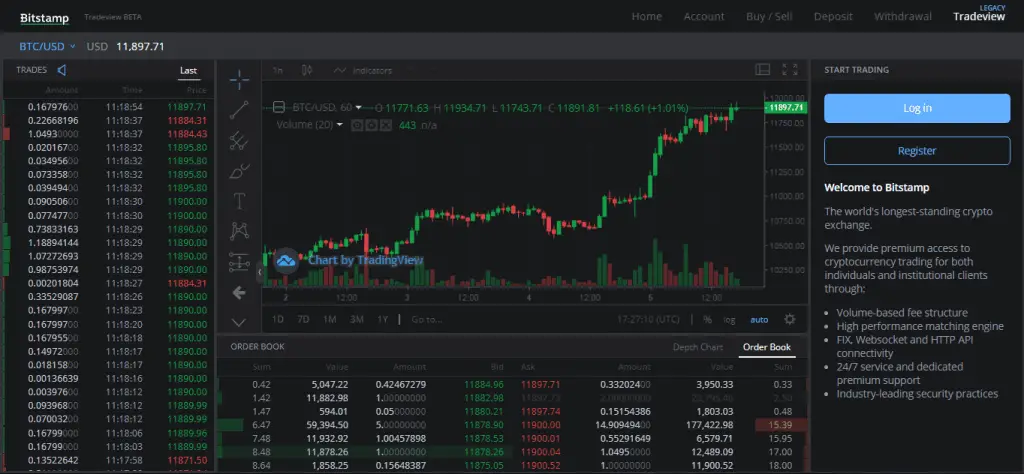Viewport: 1024px width, 474px height.
Task: Open the BTC/USD, 60 legend dropdown arrow
Action: tap(359, 108)
